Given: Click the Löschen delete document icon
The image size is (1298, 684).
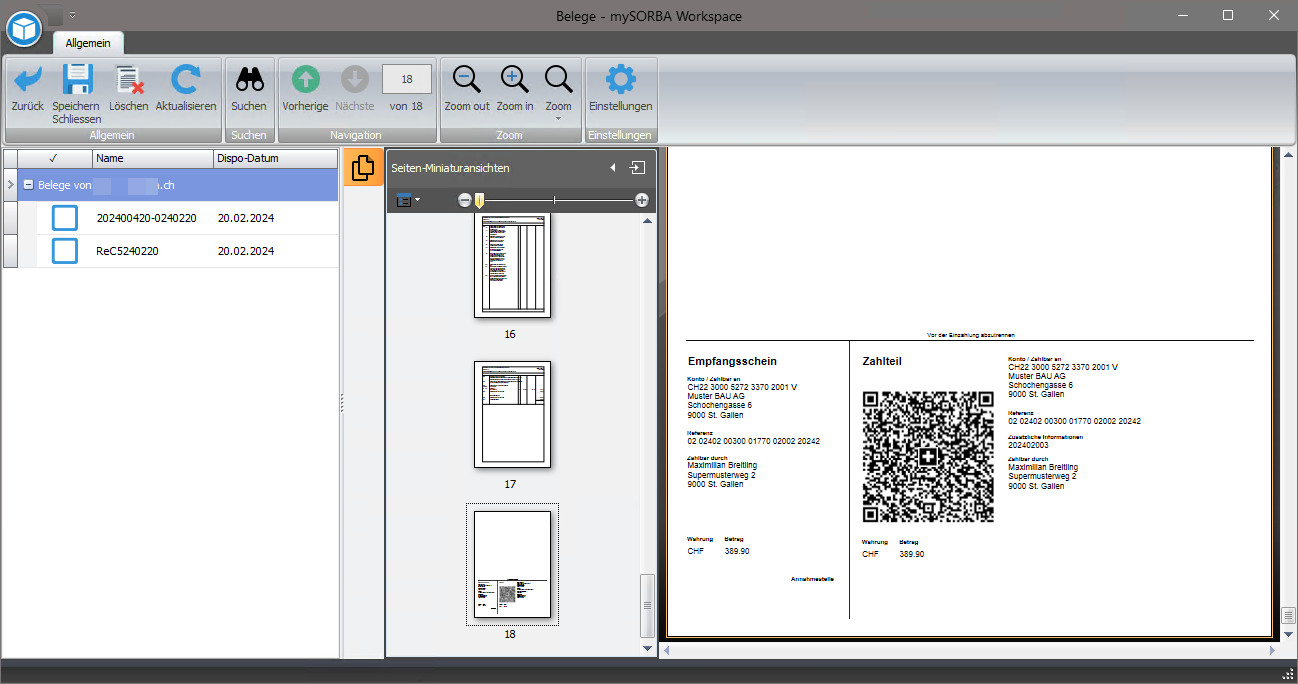Looking at the screenshot, I should (x=129, y=80).
